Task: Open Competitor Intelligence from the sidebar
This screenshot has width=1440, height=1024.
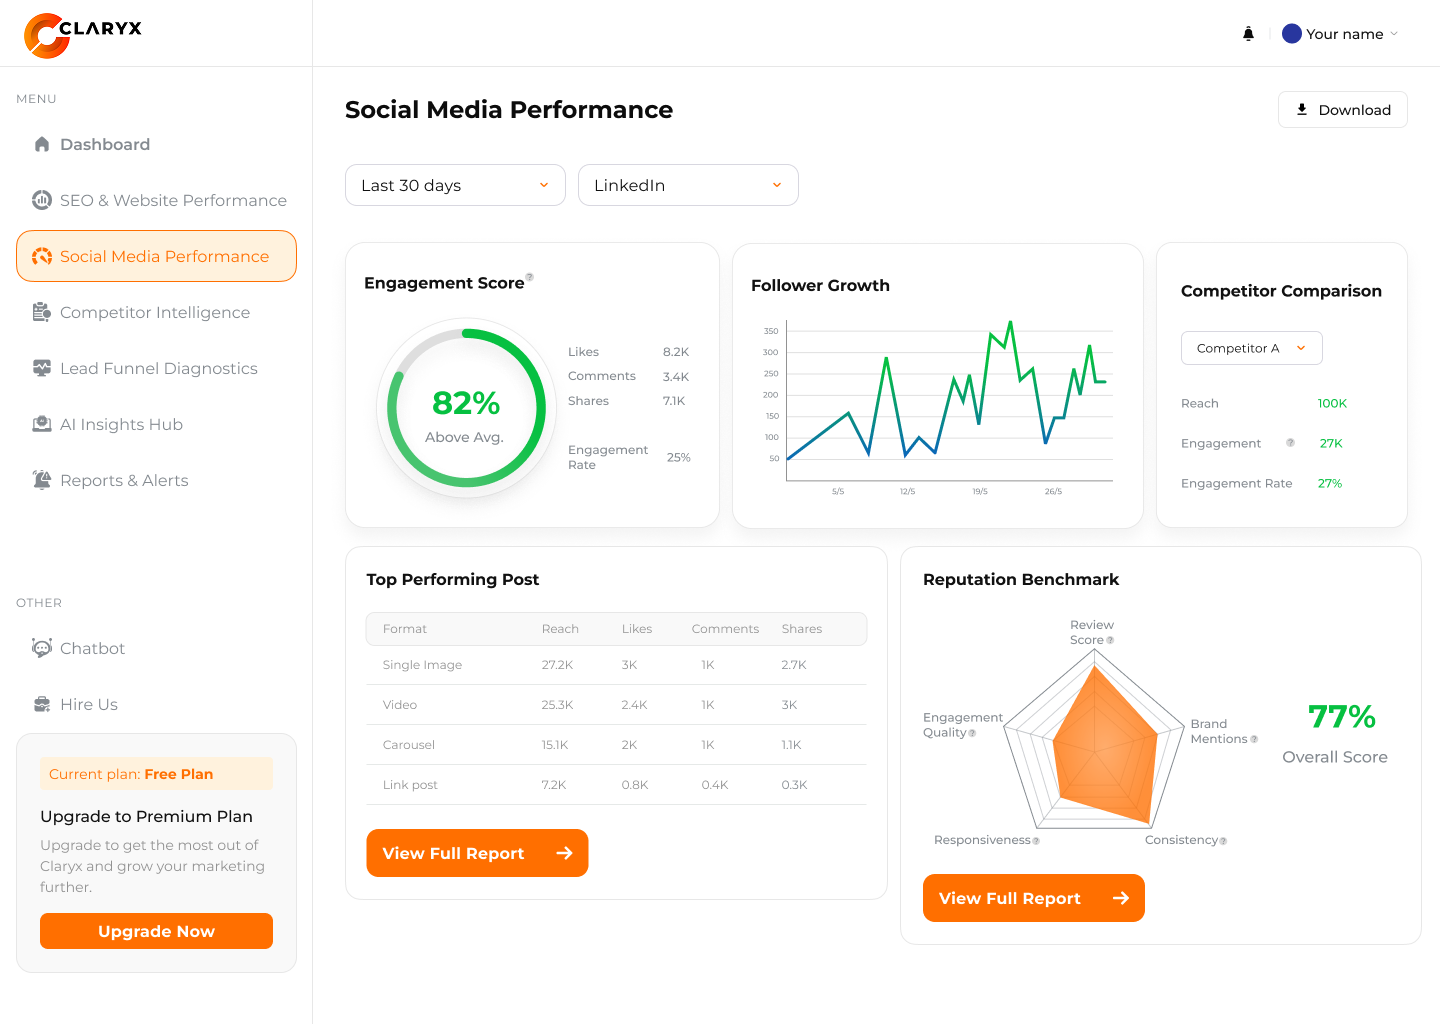Action: [42, 312]
